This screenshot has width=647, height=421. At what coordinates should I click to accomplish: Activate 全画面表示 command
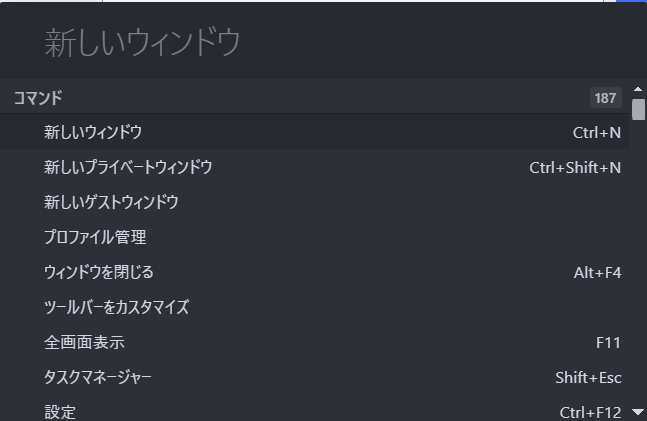(84, 342)
